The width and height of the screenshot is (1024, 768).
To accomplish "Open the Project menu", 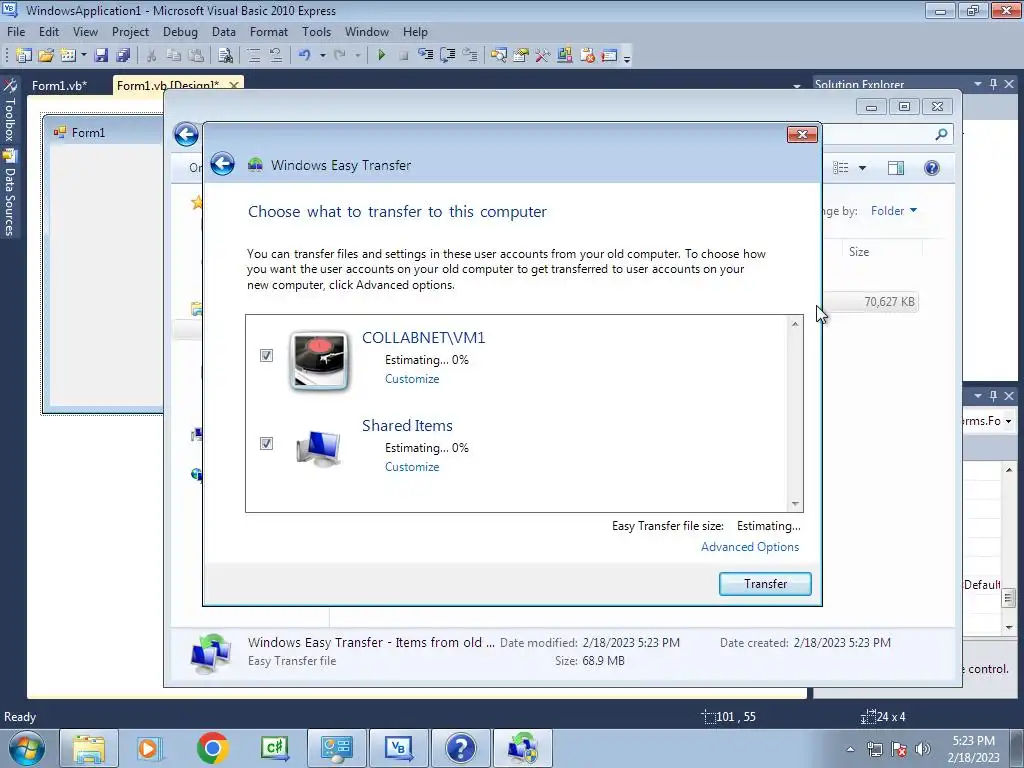I will click(x=130, y=32).
